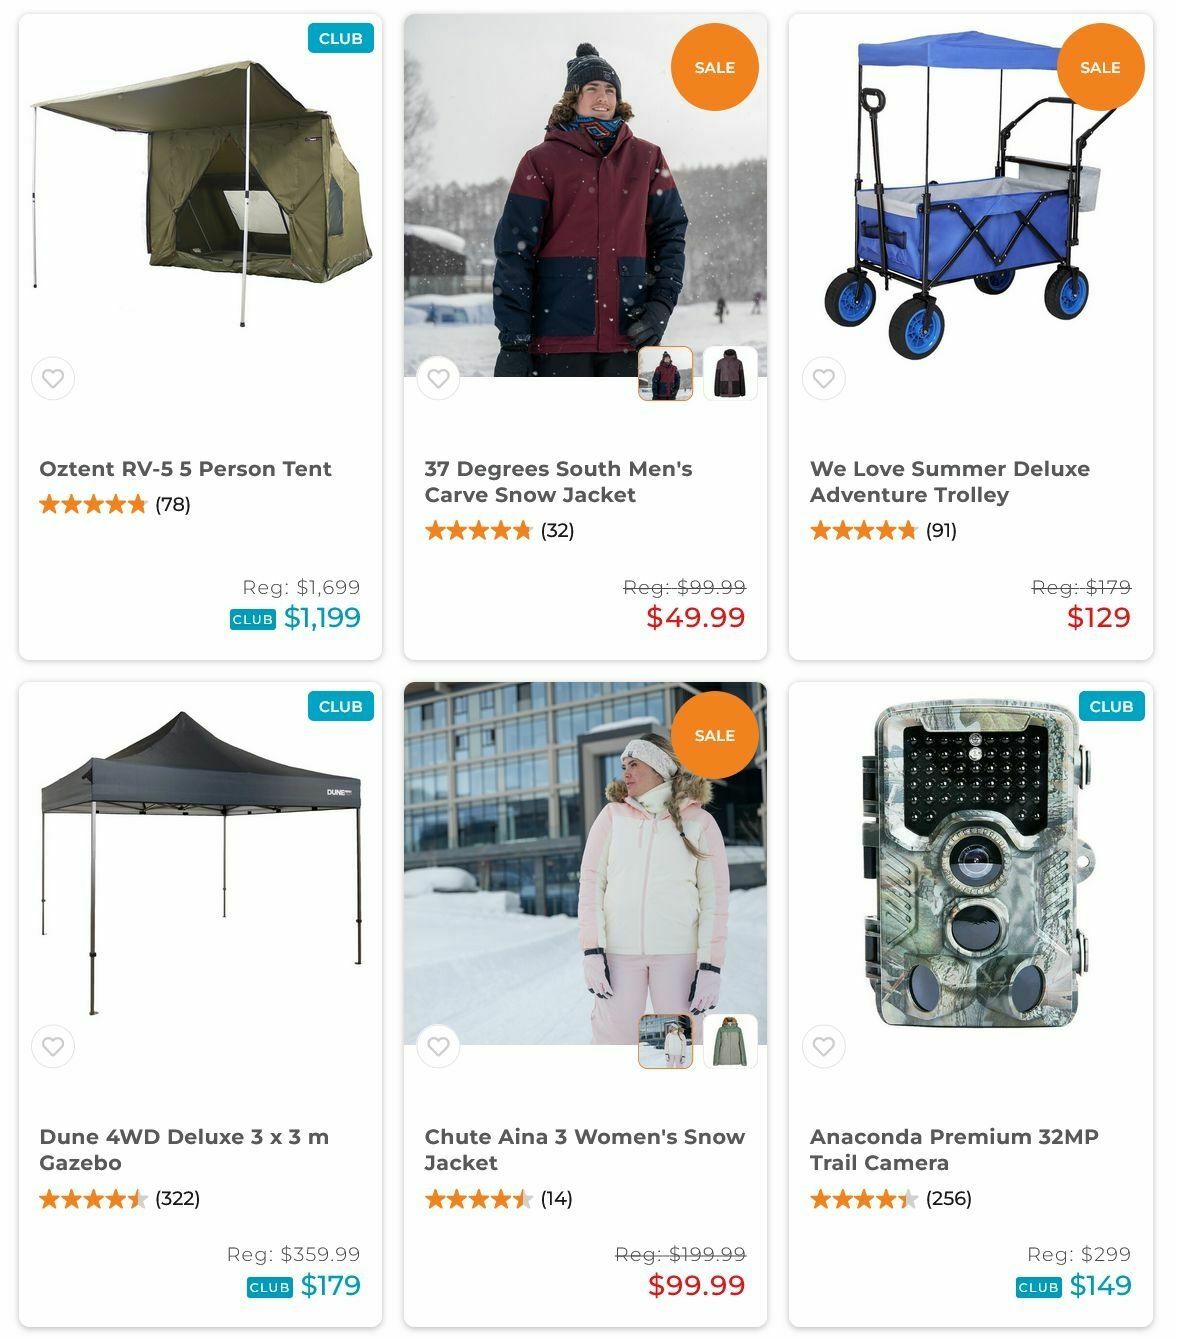Screen dimensions: 1178x1339
Task: Select maroon-navy color swatch on men's jacket
Action: [665, 374]
